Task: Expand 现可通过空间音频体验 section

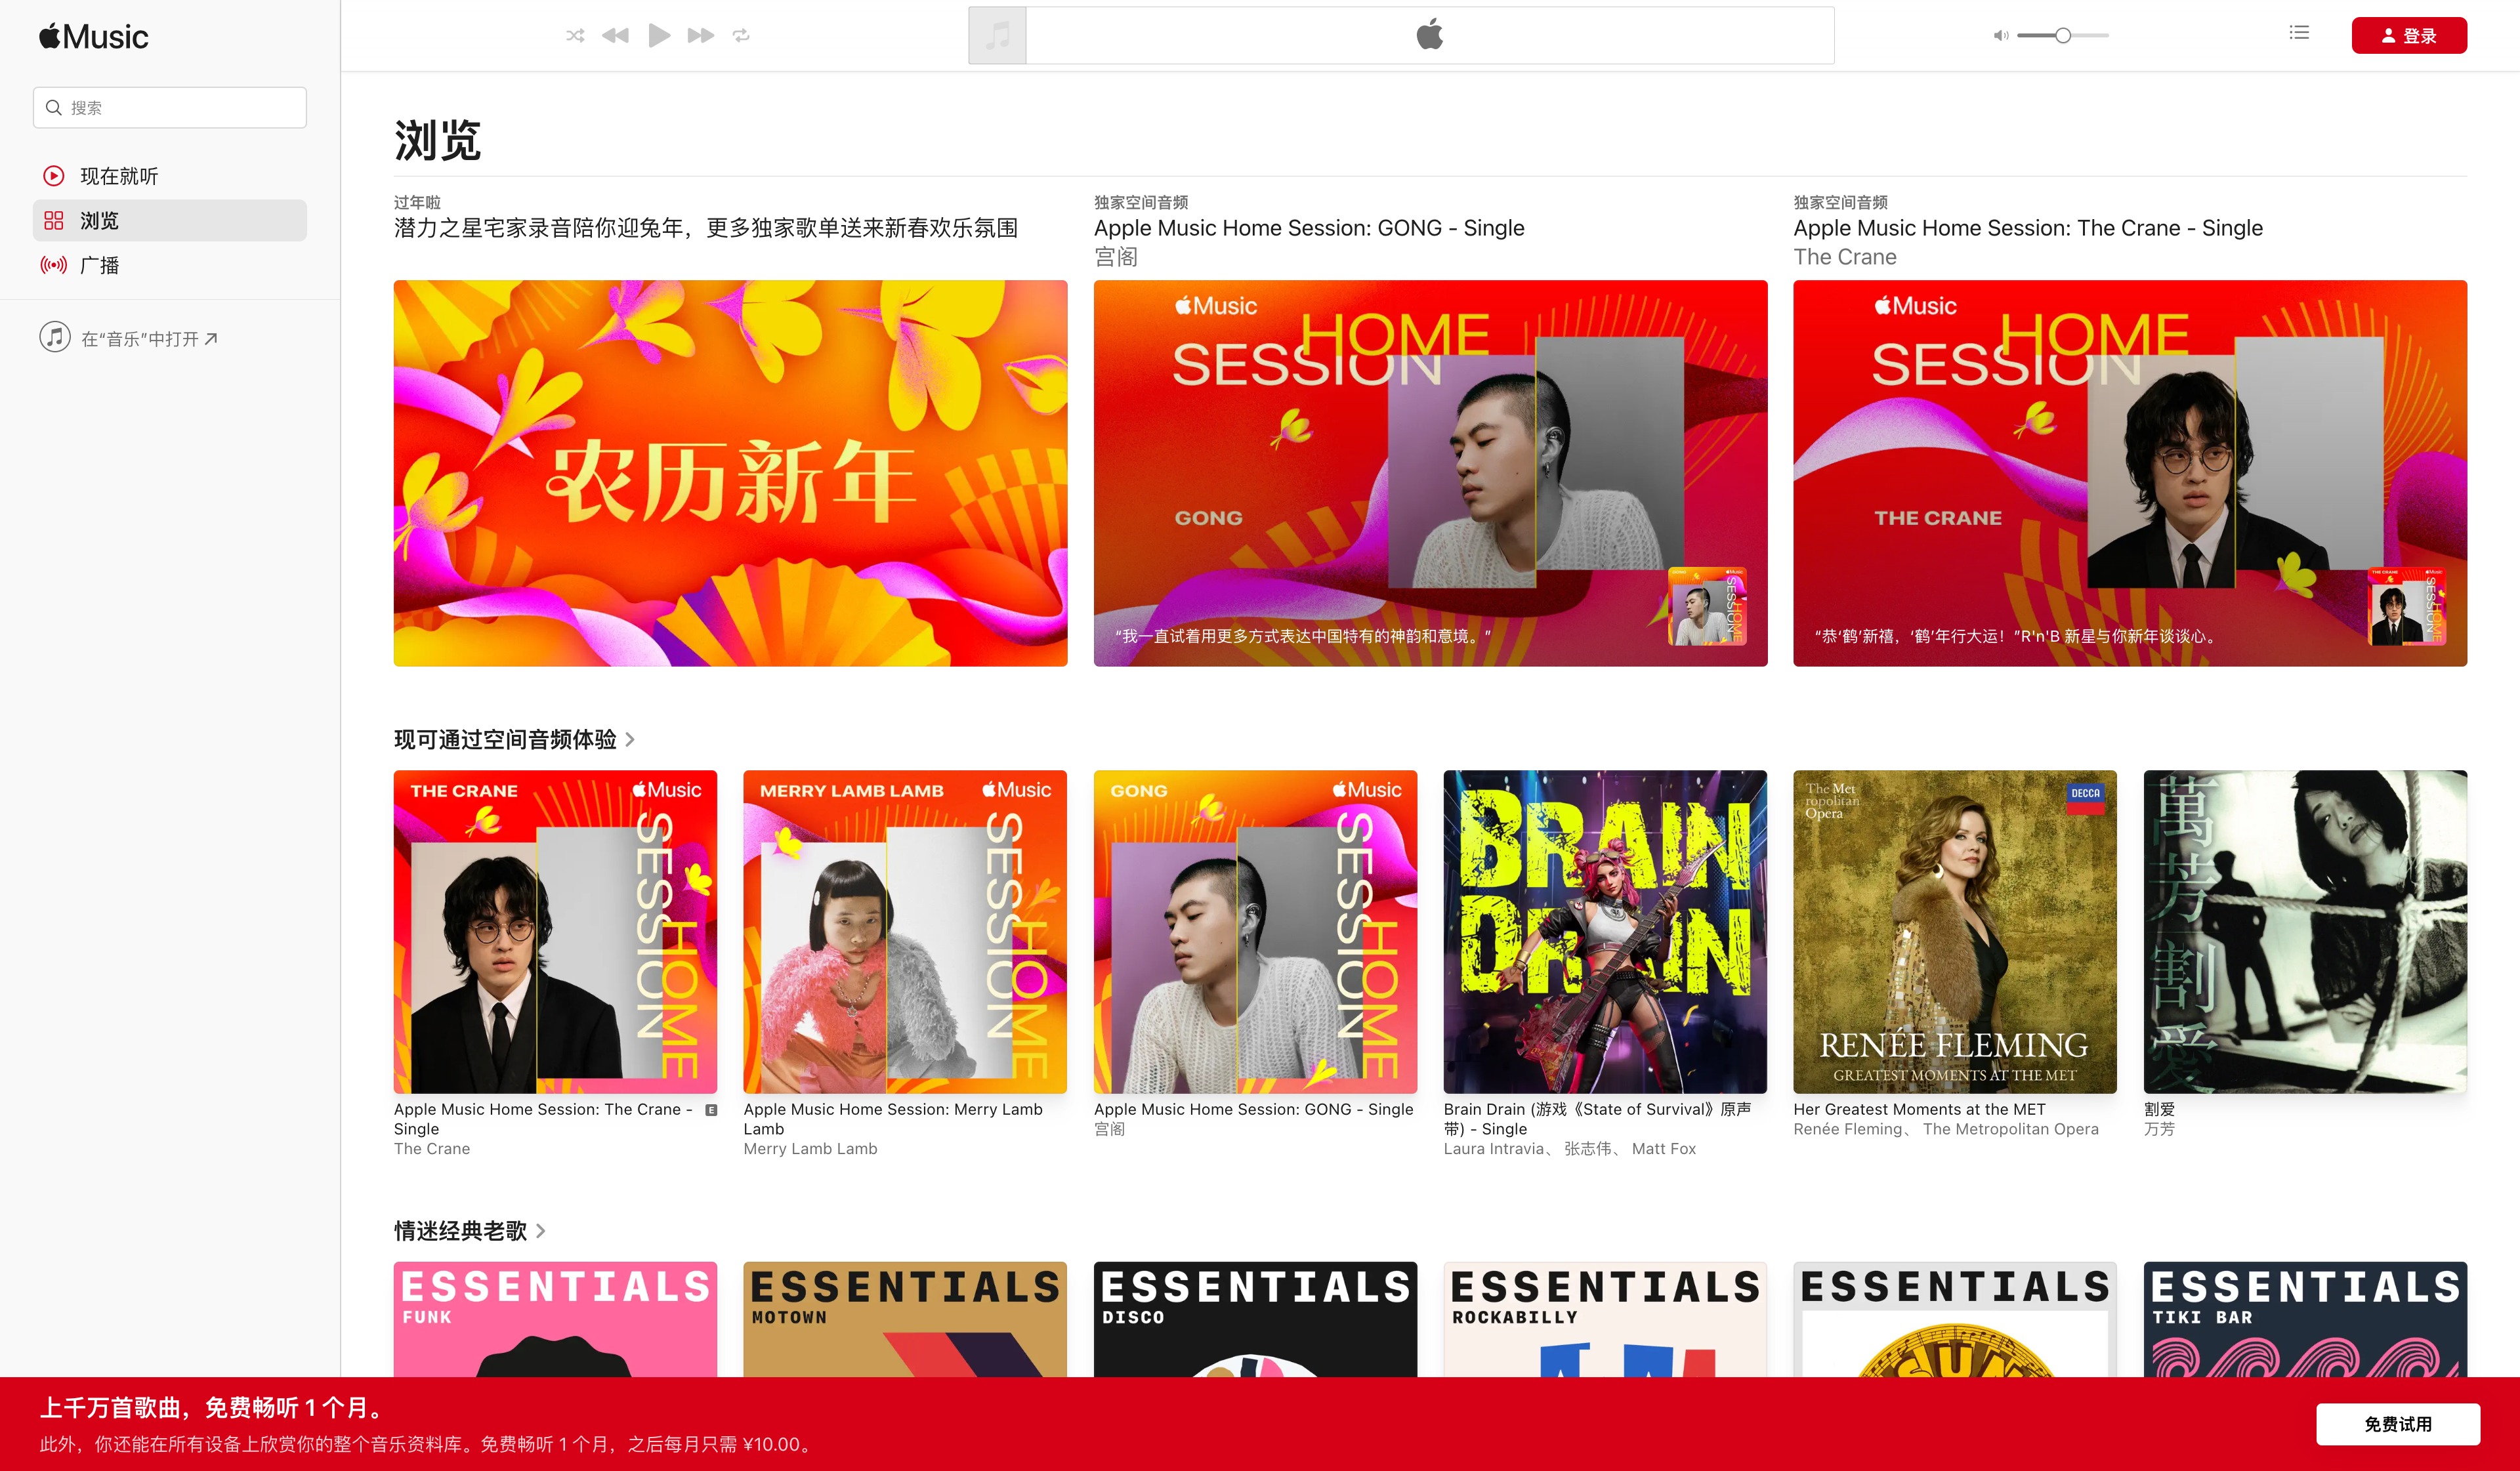Action: [514, 740]
